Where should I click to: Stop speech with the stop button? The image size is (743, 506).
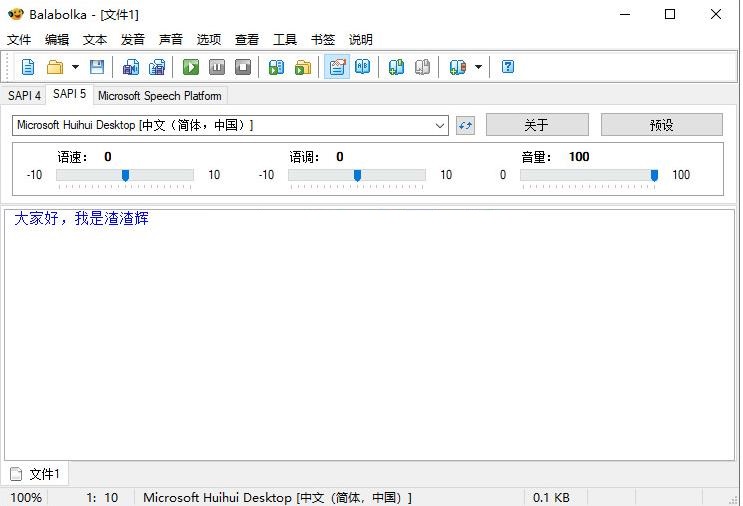coord(243,67)
